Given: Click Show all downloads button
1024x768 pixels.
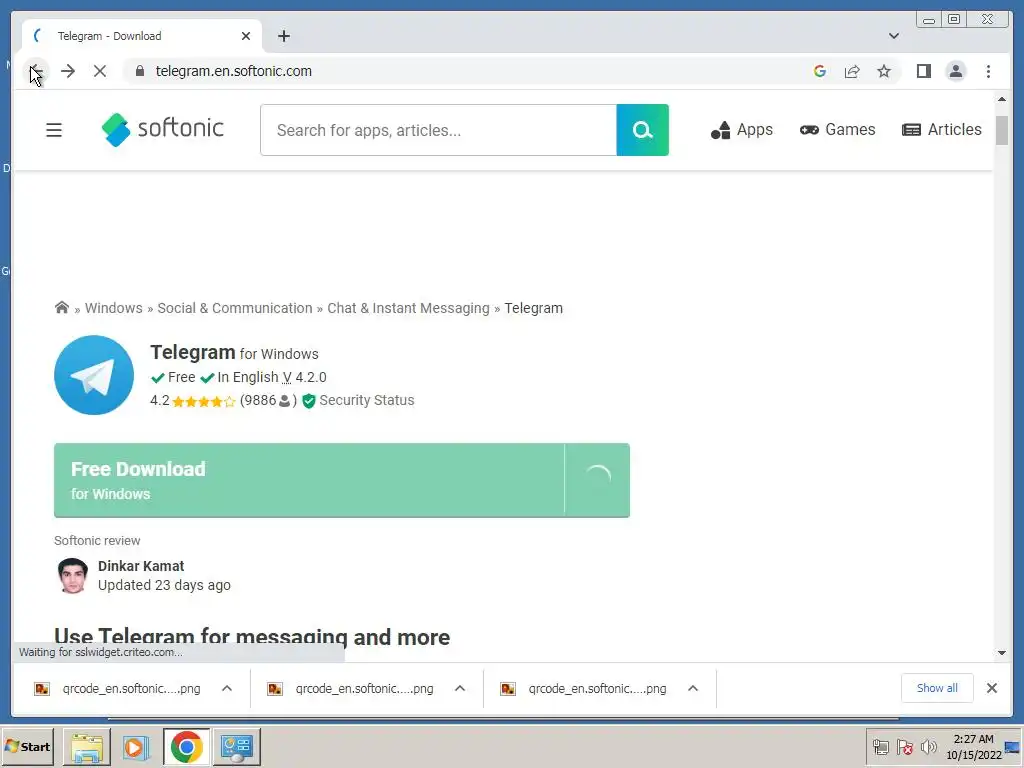Looking at the screenshot, I should click(x=937, y=688).
